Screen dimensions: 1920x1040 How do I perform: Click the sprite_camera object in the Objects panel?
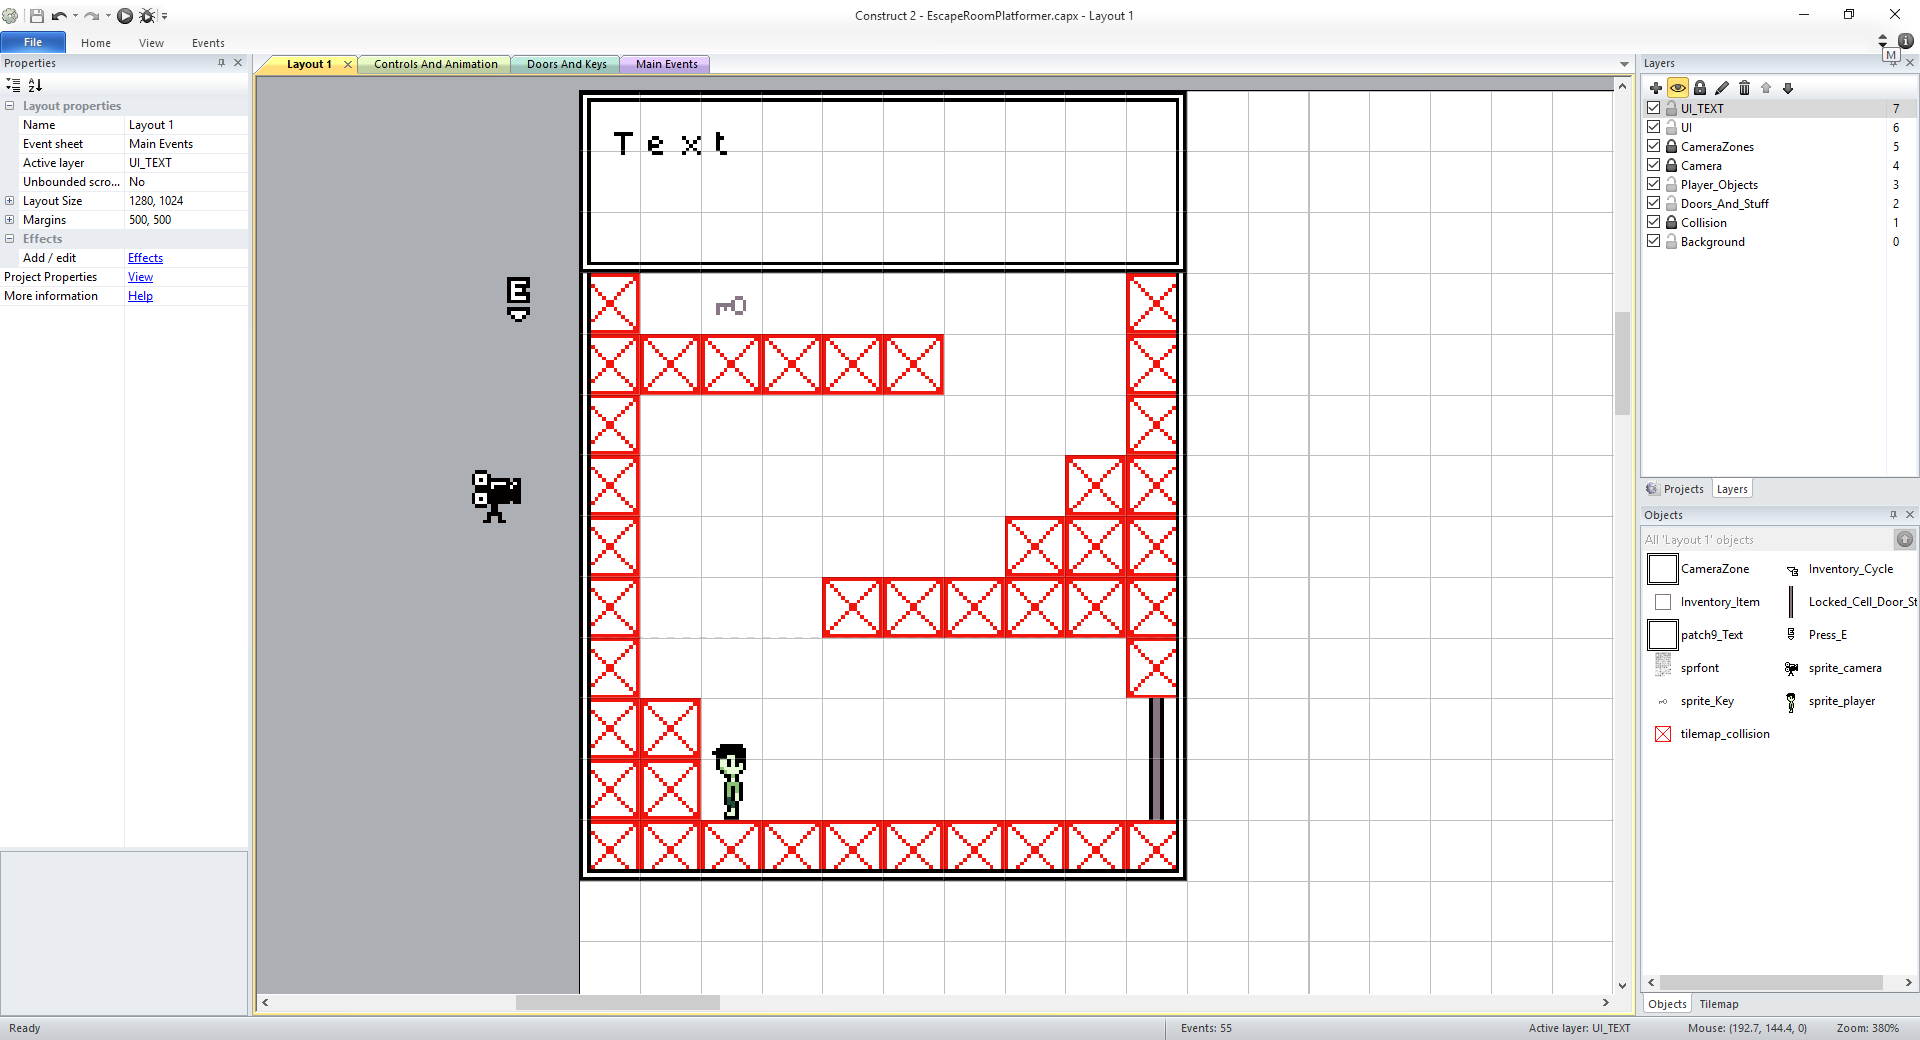click(1834, 668)
